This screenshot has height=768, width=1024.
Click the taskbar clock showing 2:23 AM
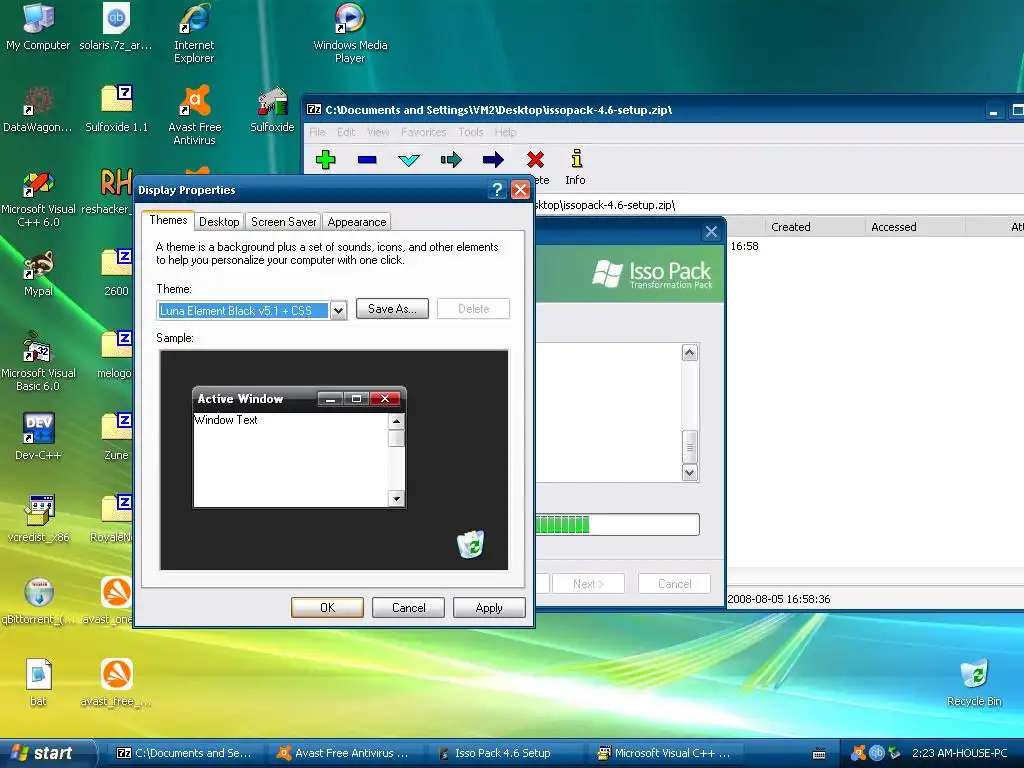click(x=959, y=753)
